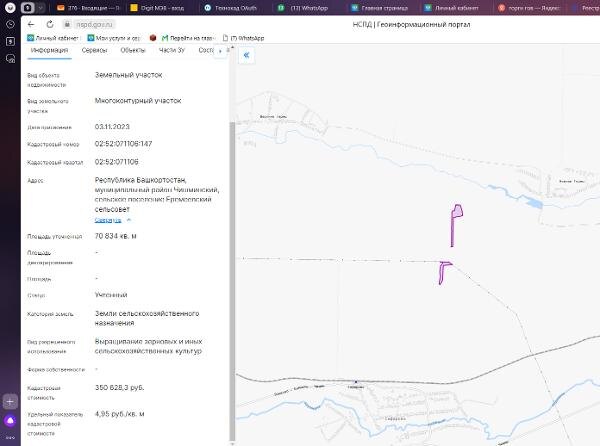This screenshot has height=446, width=600.
Task: Select the upper purple parcel contour on map
Action: (x=457, y=211)
